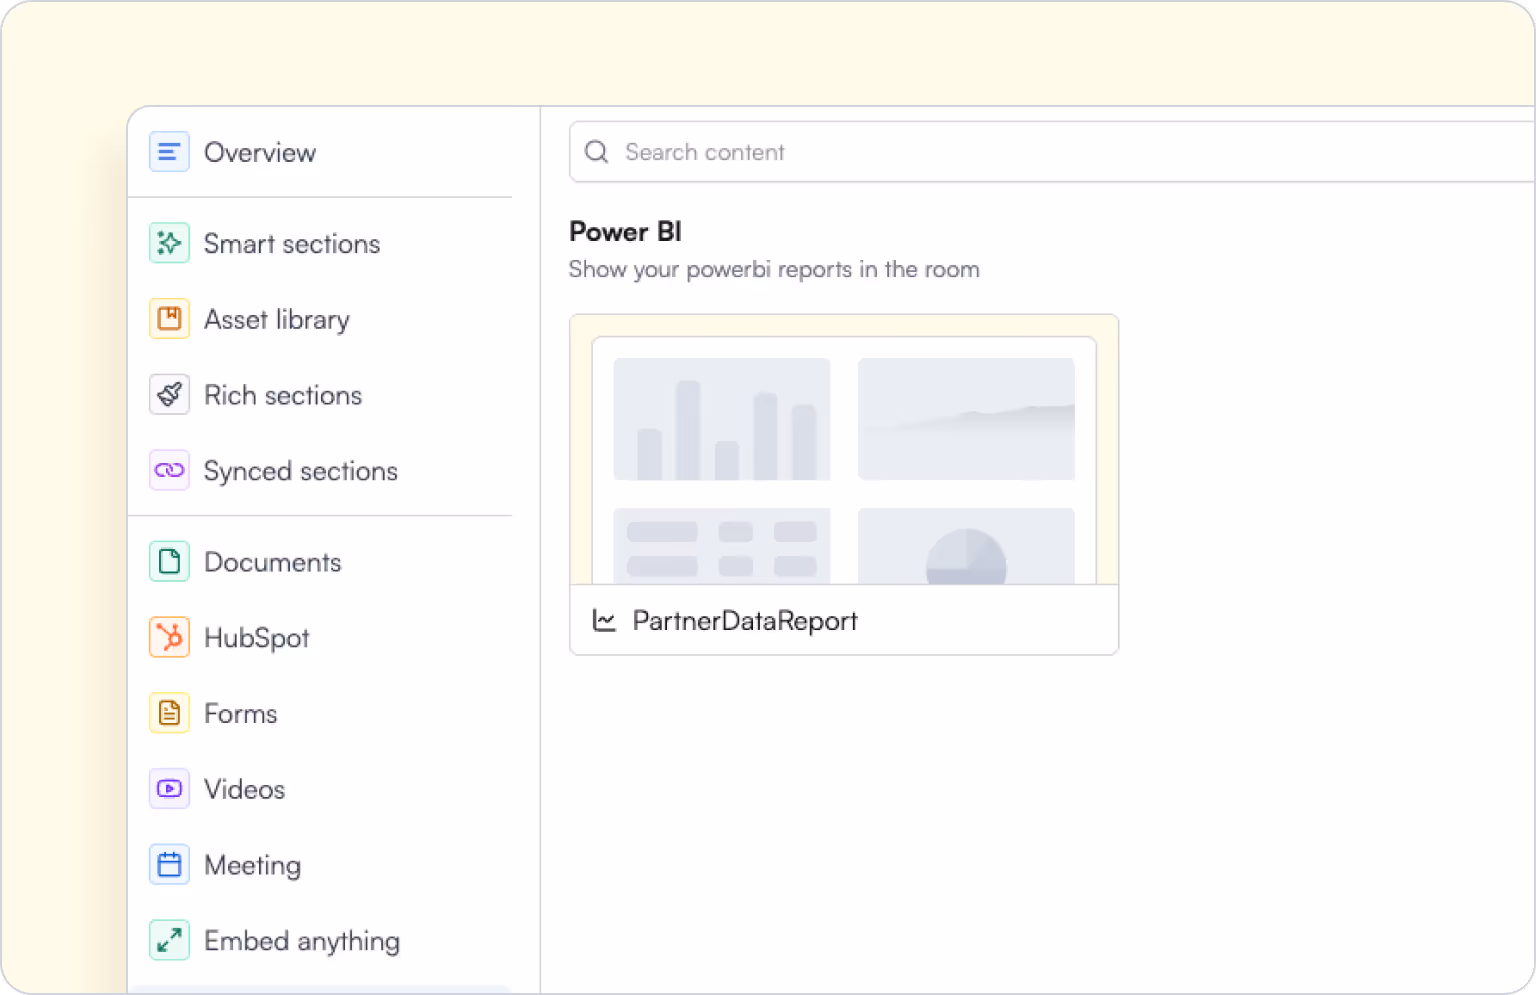The height and width of the screenshot is (995, 1536).
Task: Open the Meeting label
Action: (x=253, y=865)
